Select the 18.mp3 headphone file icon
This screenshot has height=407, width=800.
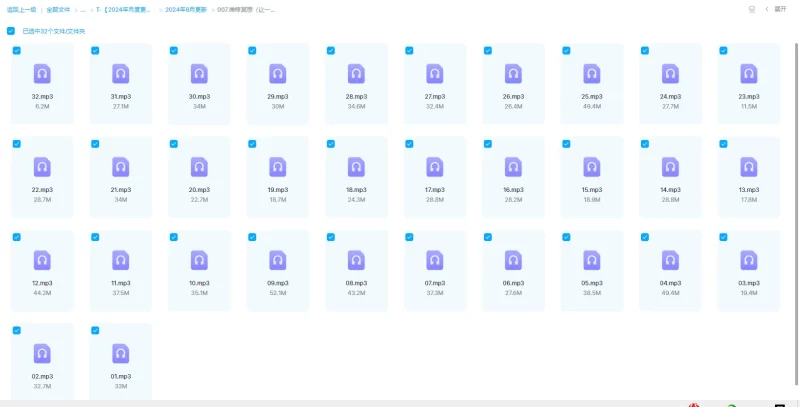356,167
